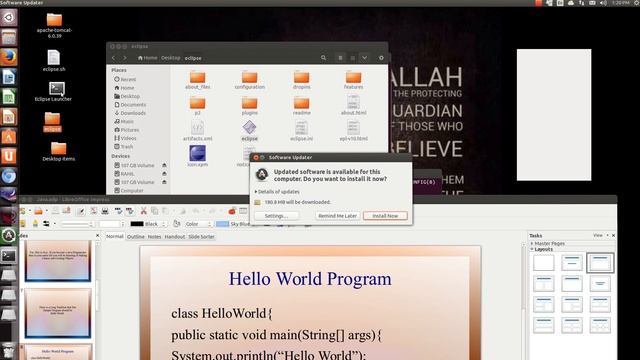The image size is (640, 360).
Task: Click the black line color swatch
Action: [x=137, y=224]
